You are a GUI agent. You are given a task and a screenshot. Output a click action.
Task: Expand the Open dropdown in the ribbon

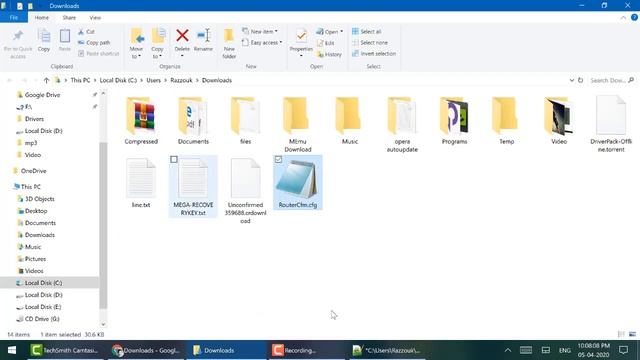tap(329, 31)
